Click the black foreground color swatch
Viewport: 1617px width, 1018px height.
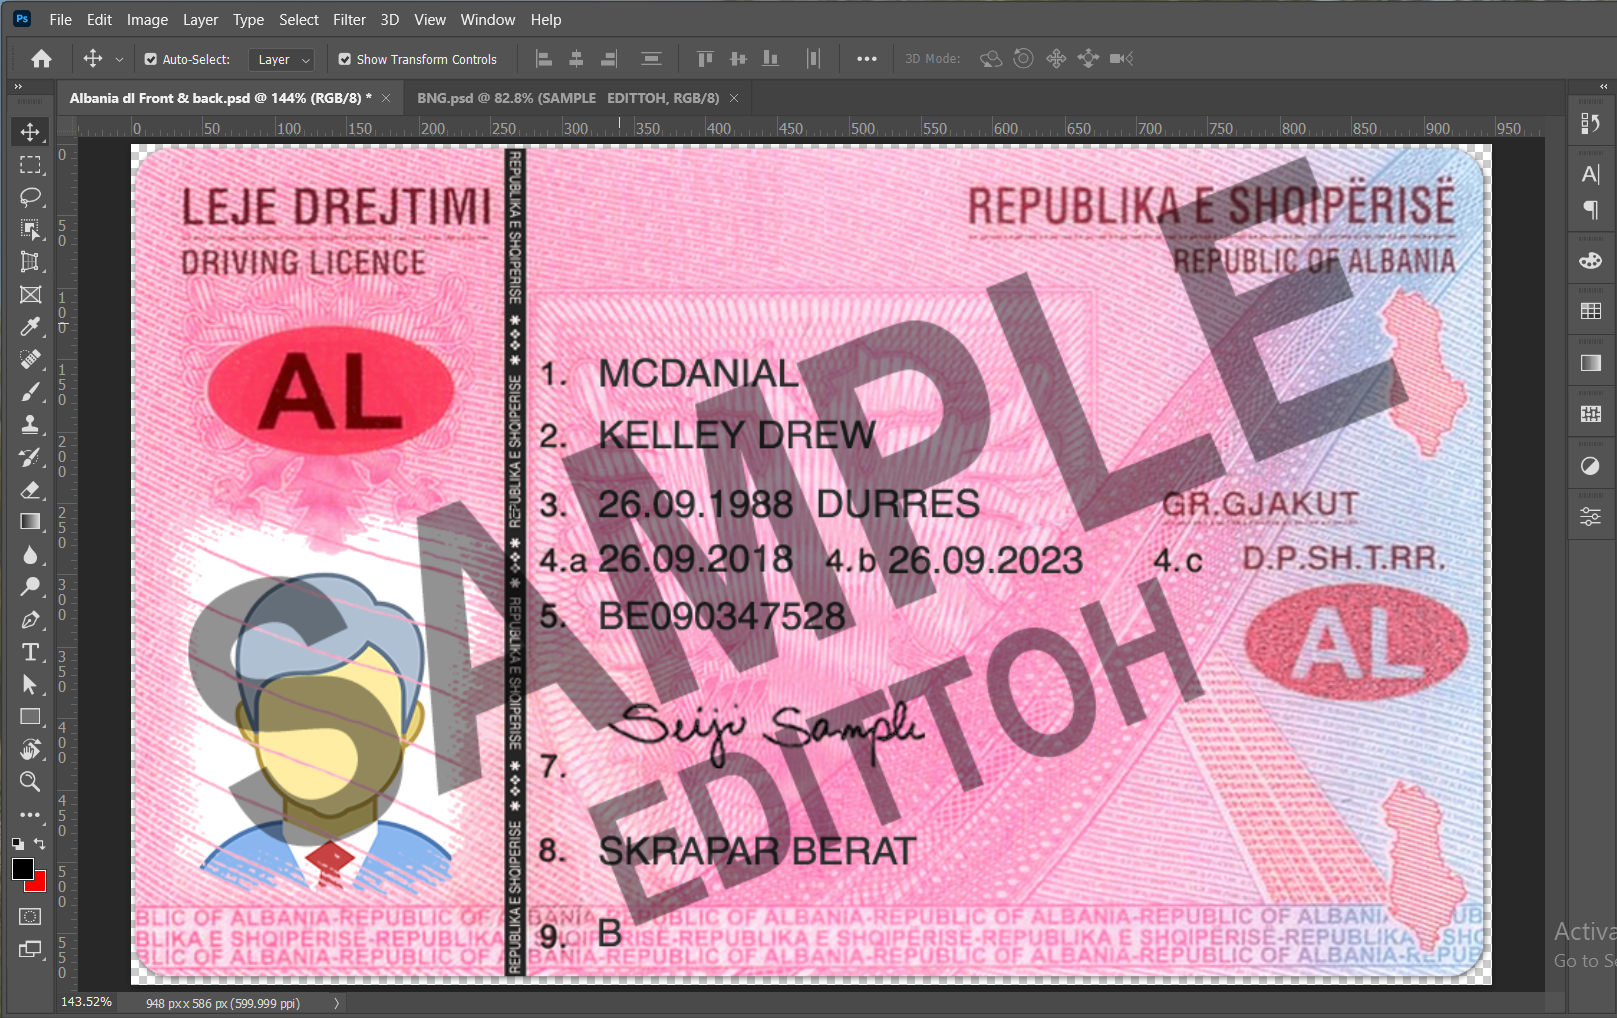coord(22,869)
